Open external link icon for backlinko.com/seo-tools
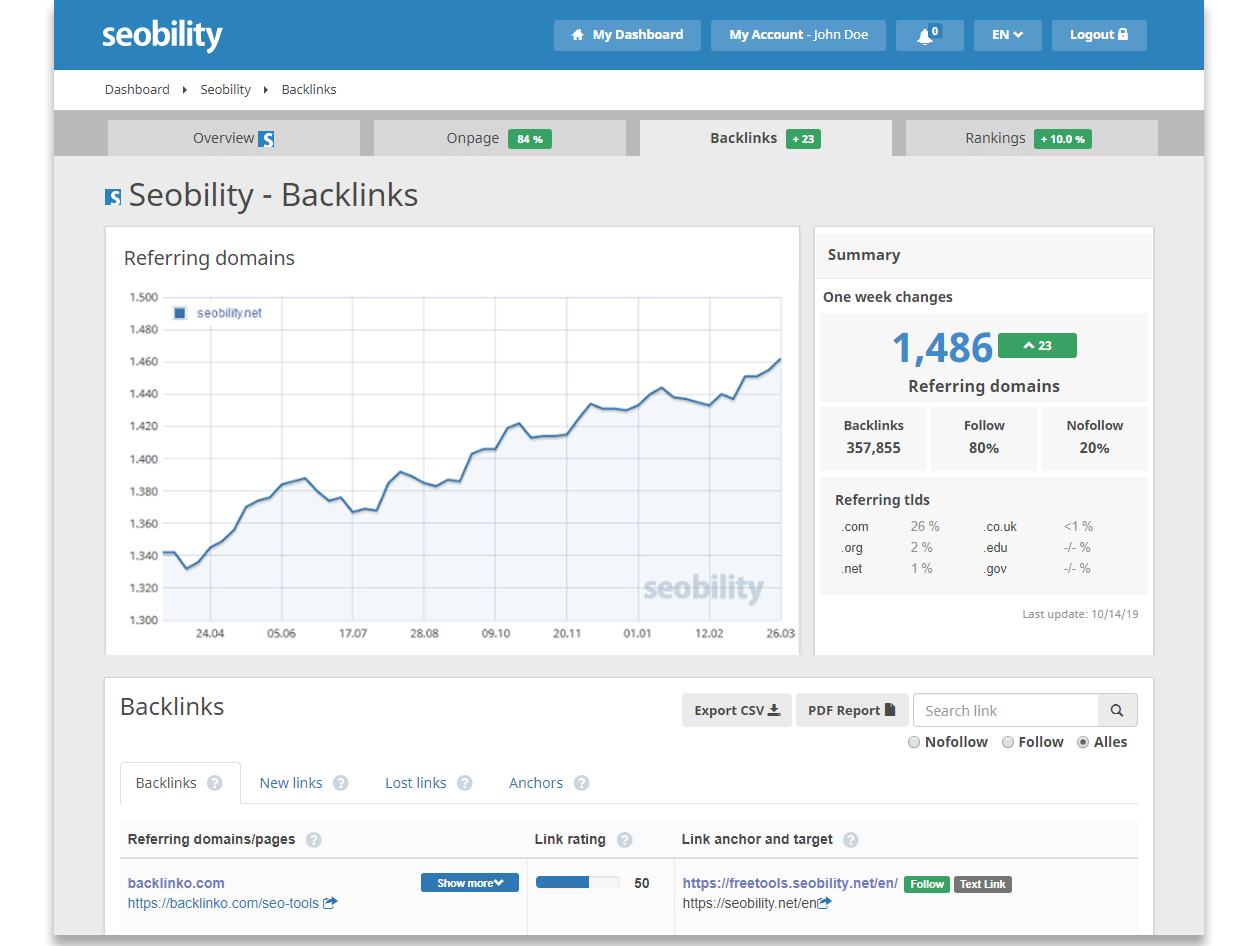1260x946 pixels. point(330,903)
